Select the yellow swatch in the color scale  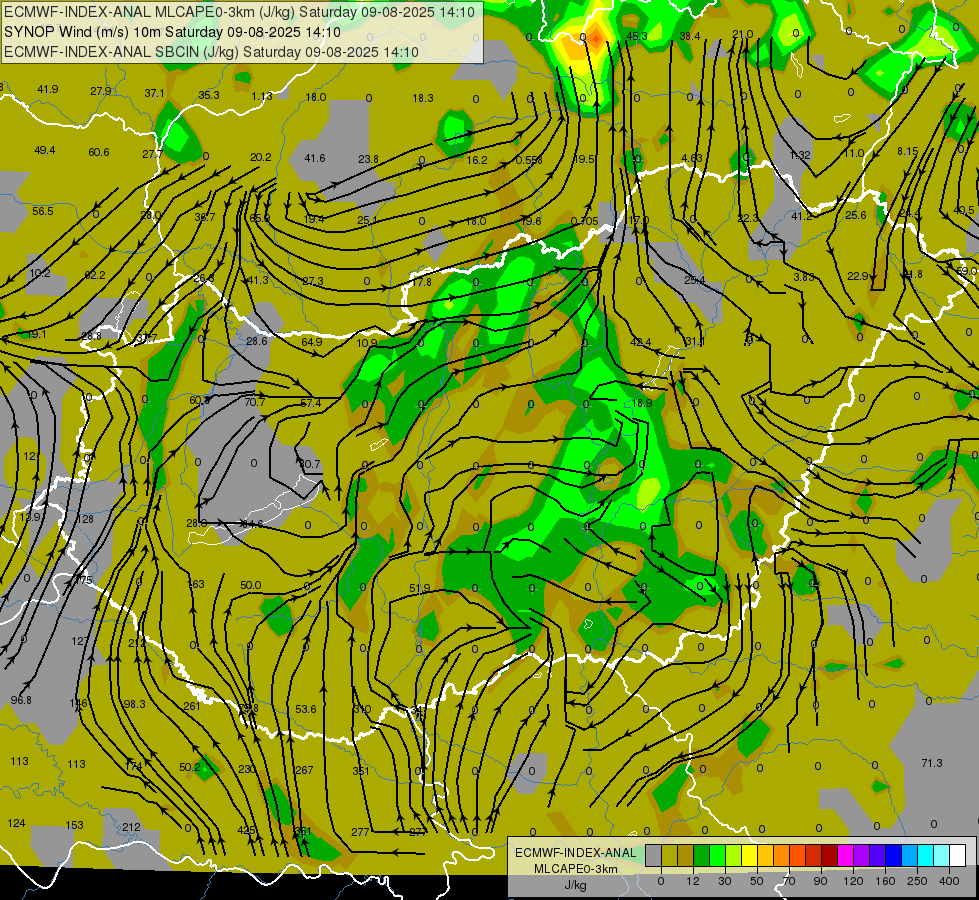750,856
